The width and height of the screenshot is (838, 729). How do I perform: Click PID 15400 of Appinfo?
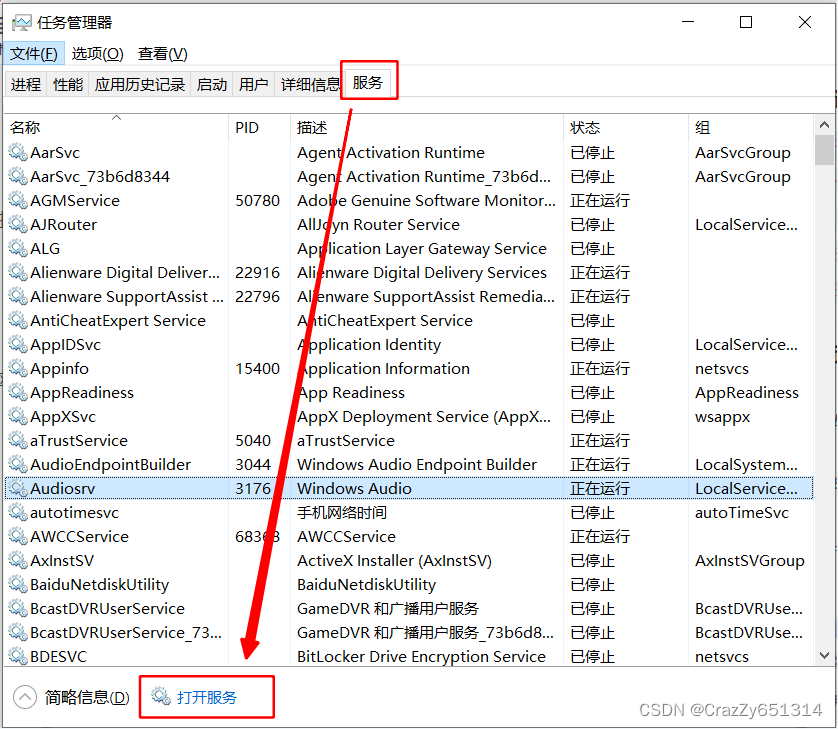click(258, 369)
